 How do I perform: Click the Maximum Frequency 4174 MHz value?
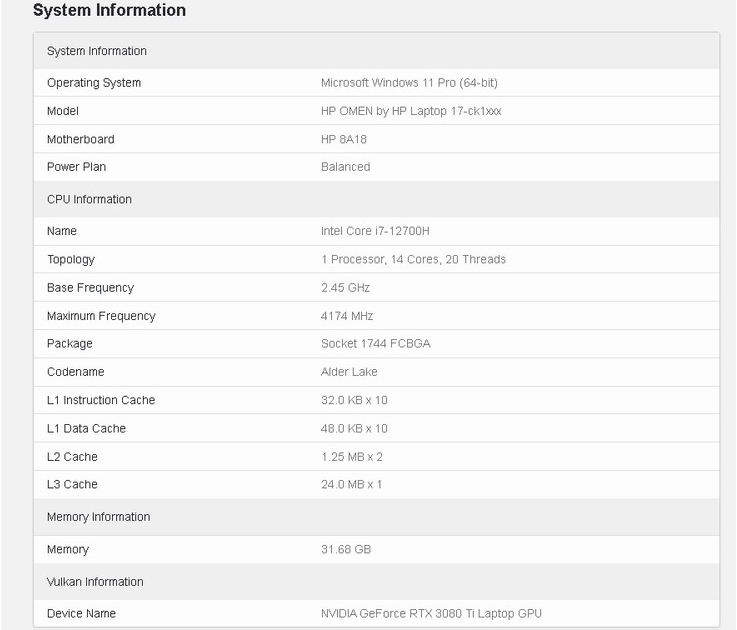[347, 316]
